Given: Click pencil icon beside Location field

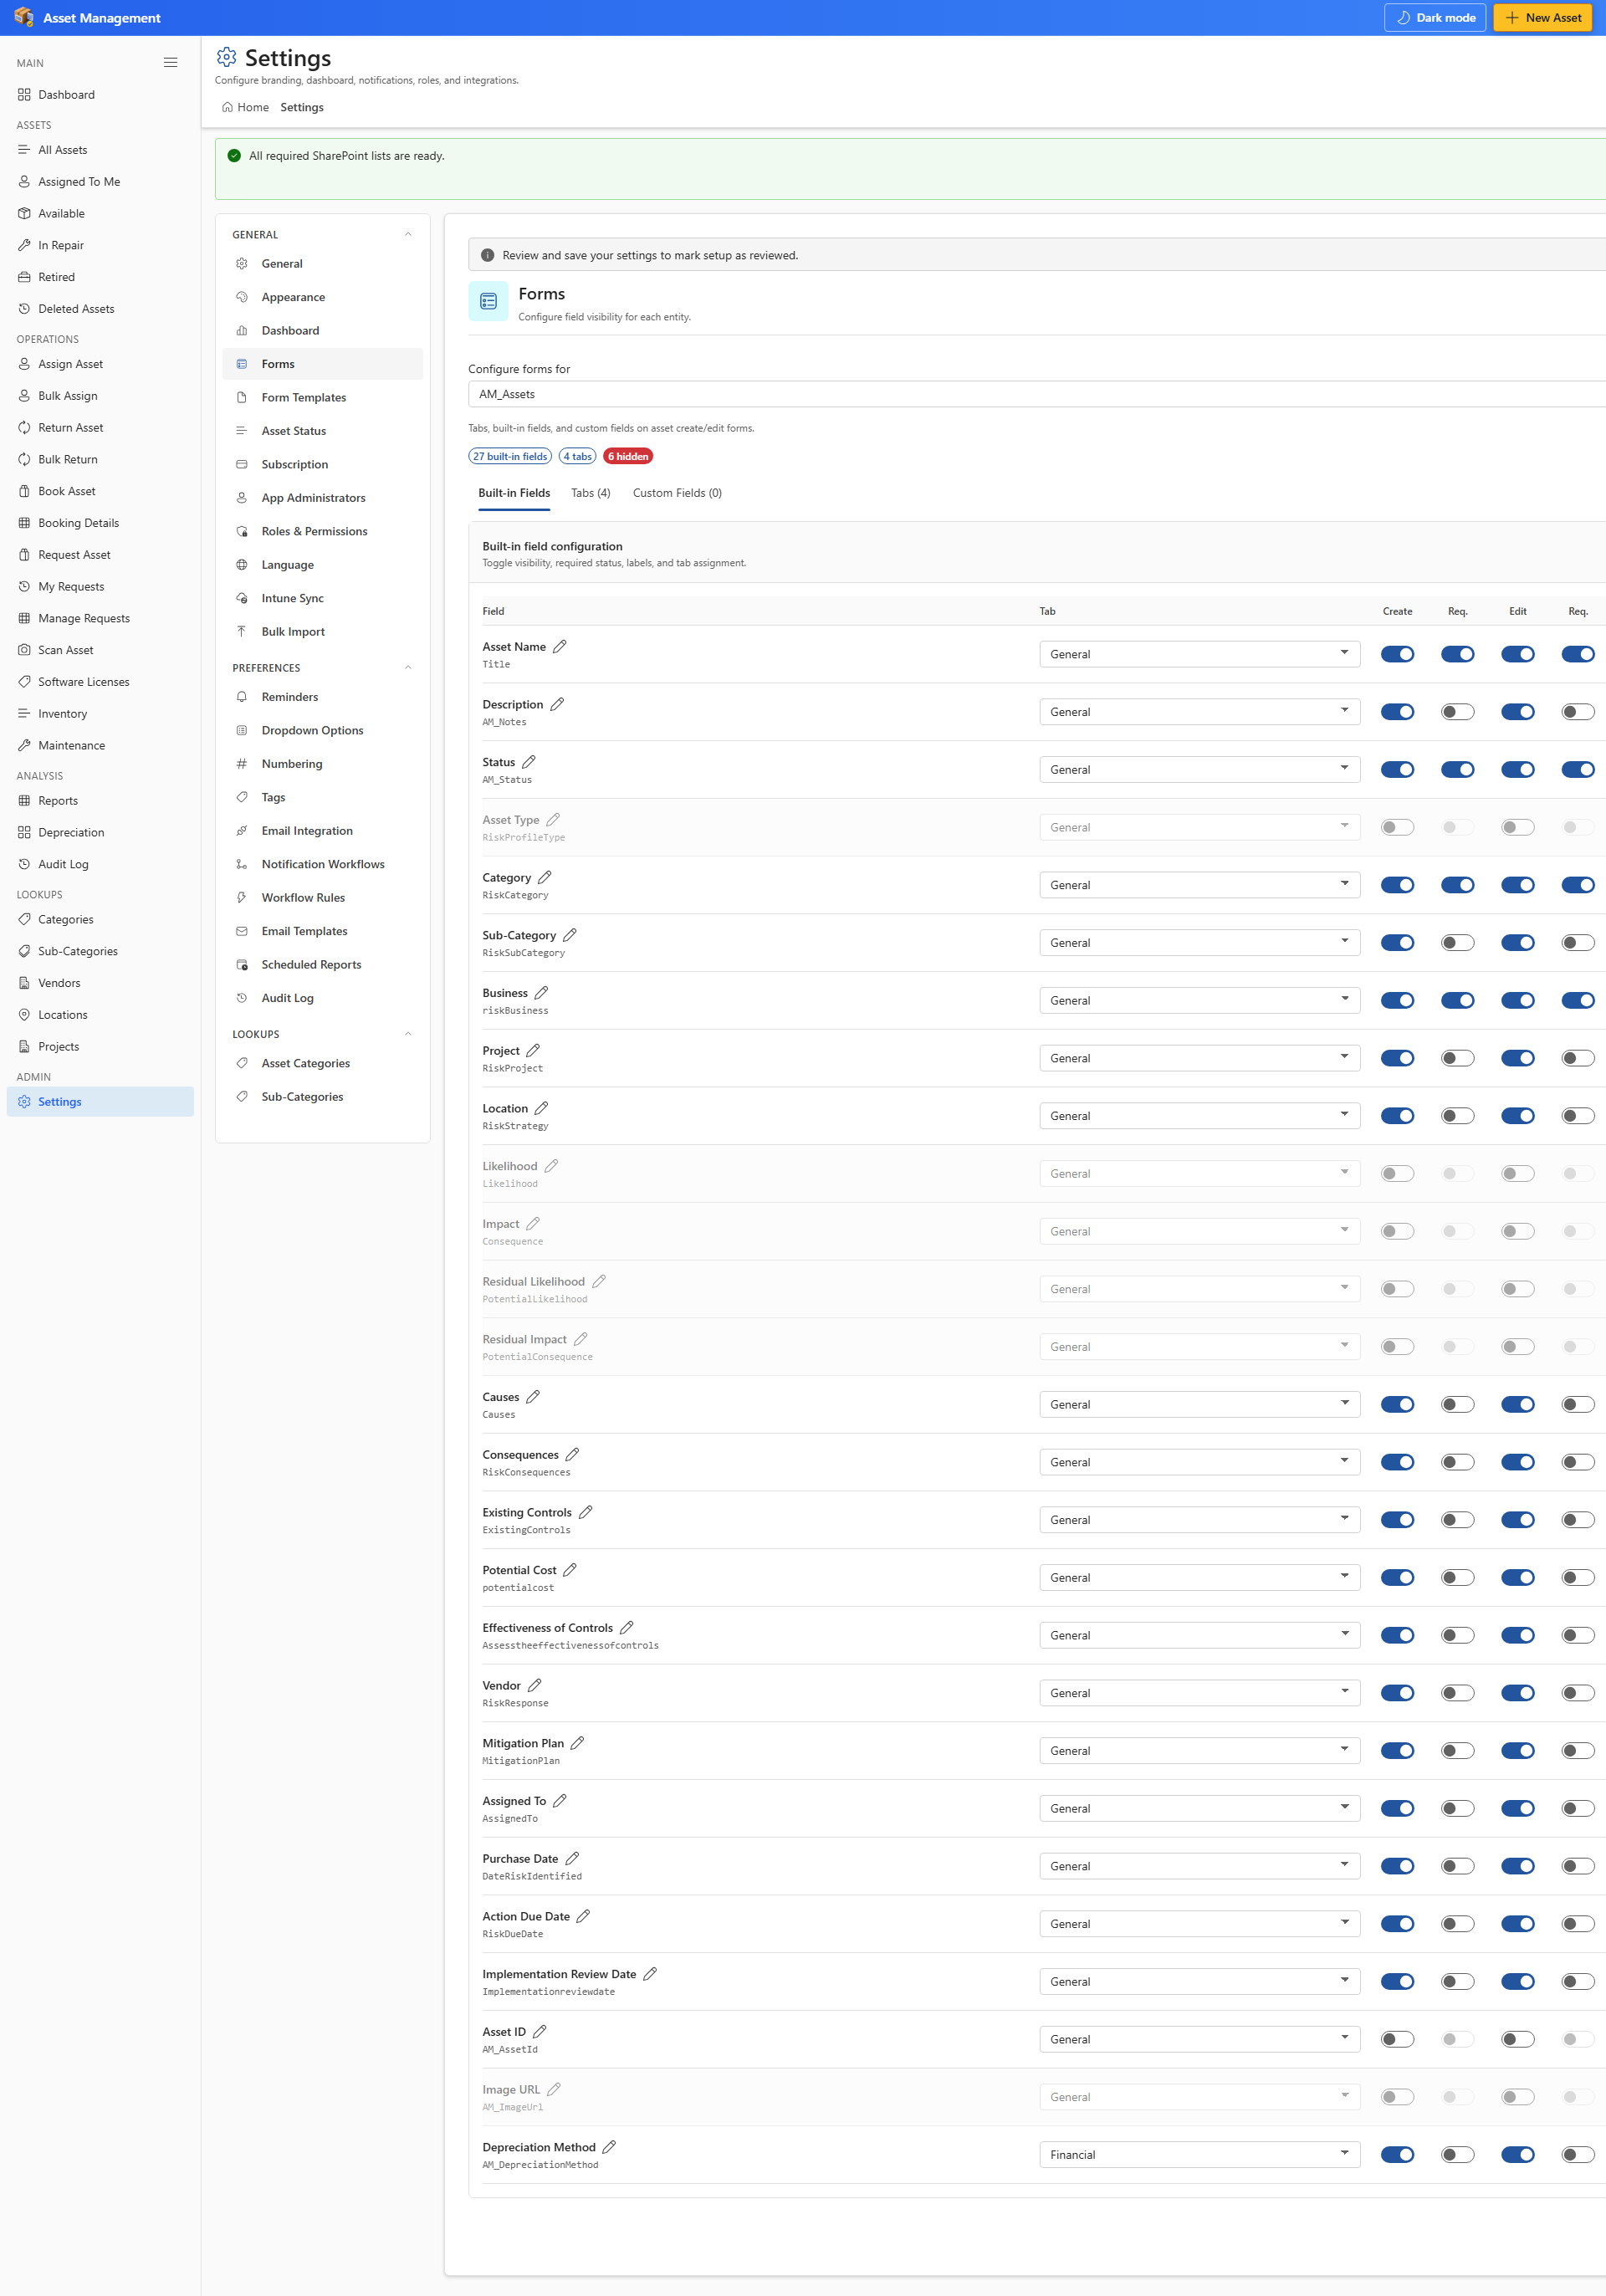Looking at the screenshot, I should click(541, 1108).
